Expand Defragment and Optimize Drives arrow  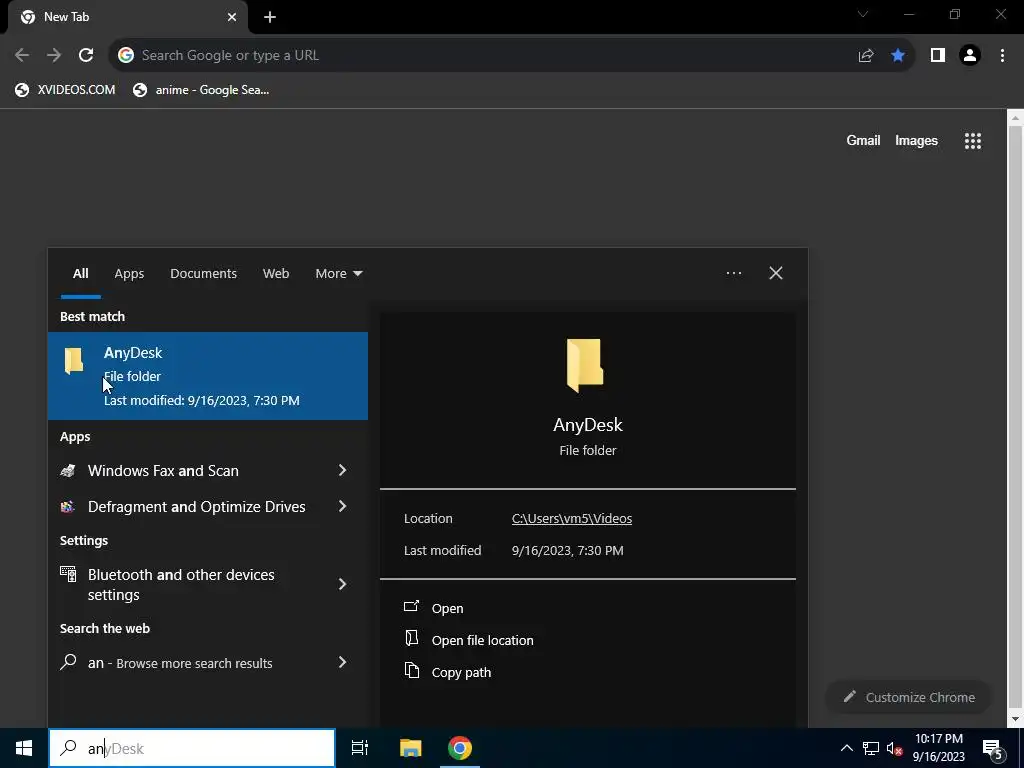click(342, 507)
